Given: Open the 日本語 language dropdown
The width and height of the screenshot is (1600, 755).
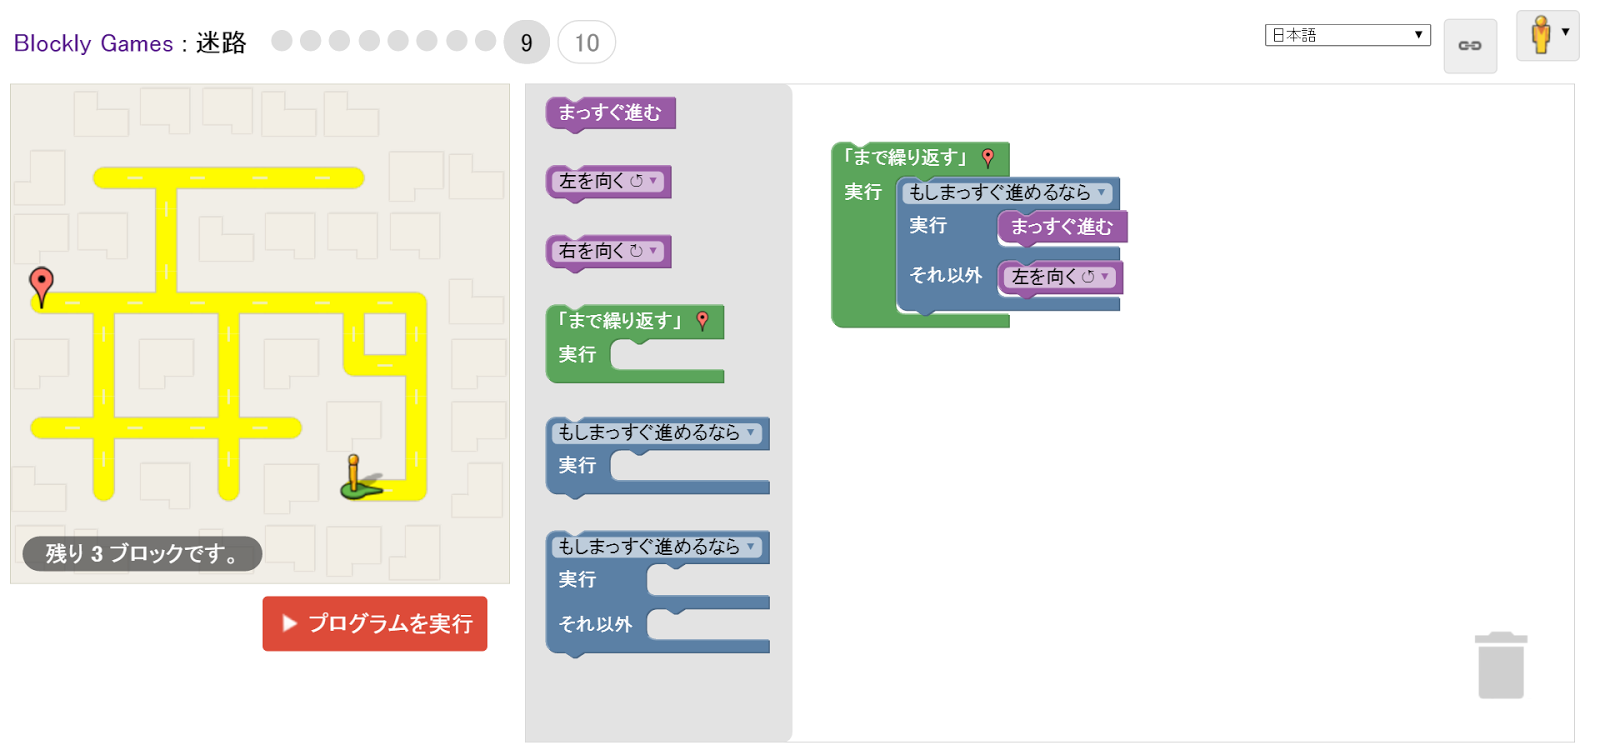Looking at the screenshot, I should click(x=1347, y=35).
